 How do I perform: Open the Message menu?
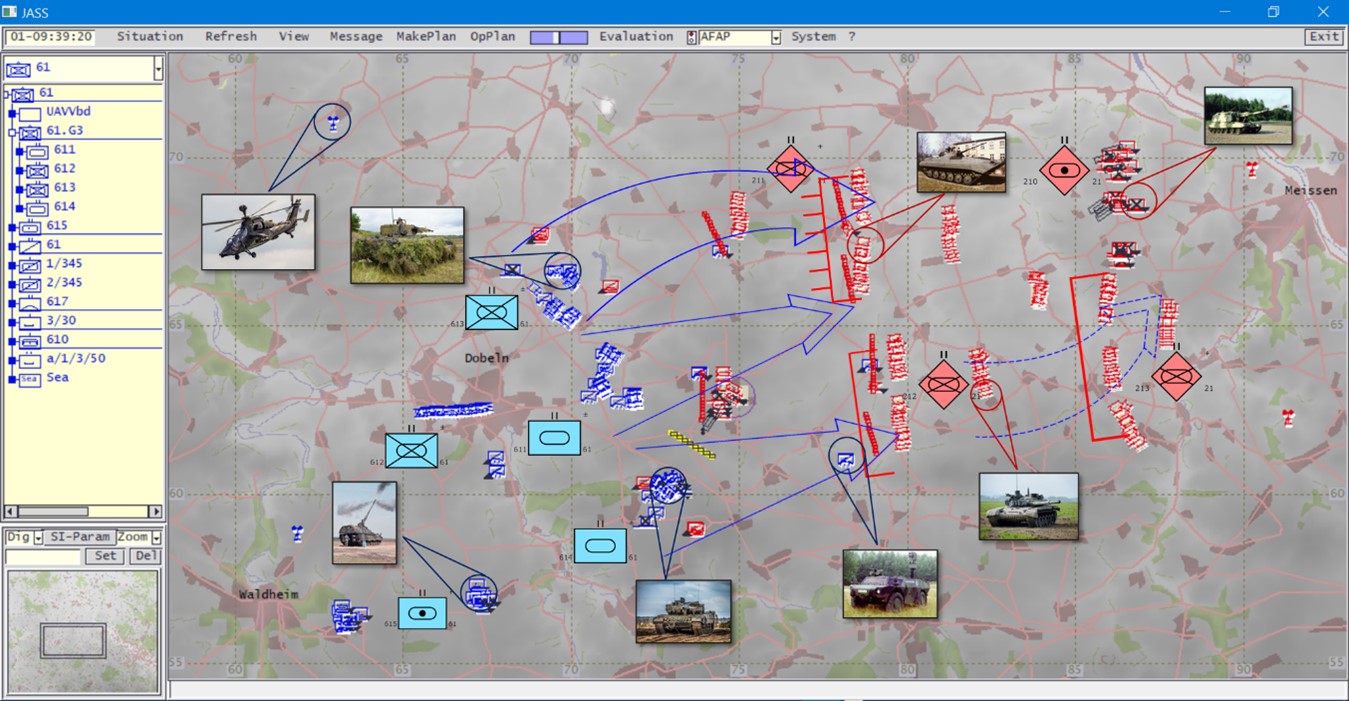click(356, 36)
